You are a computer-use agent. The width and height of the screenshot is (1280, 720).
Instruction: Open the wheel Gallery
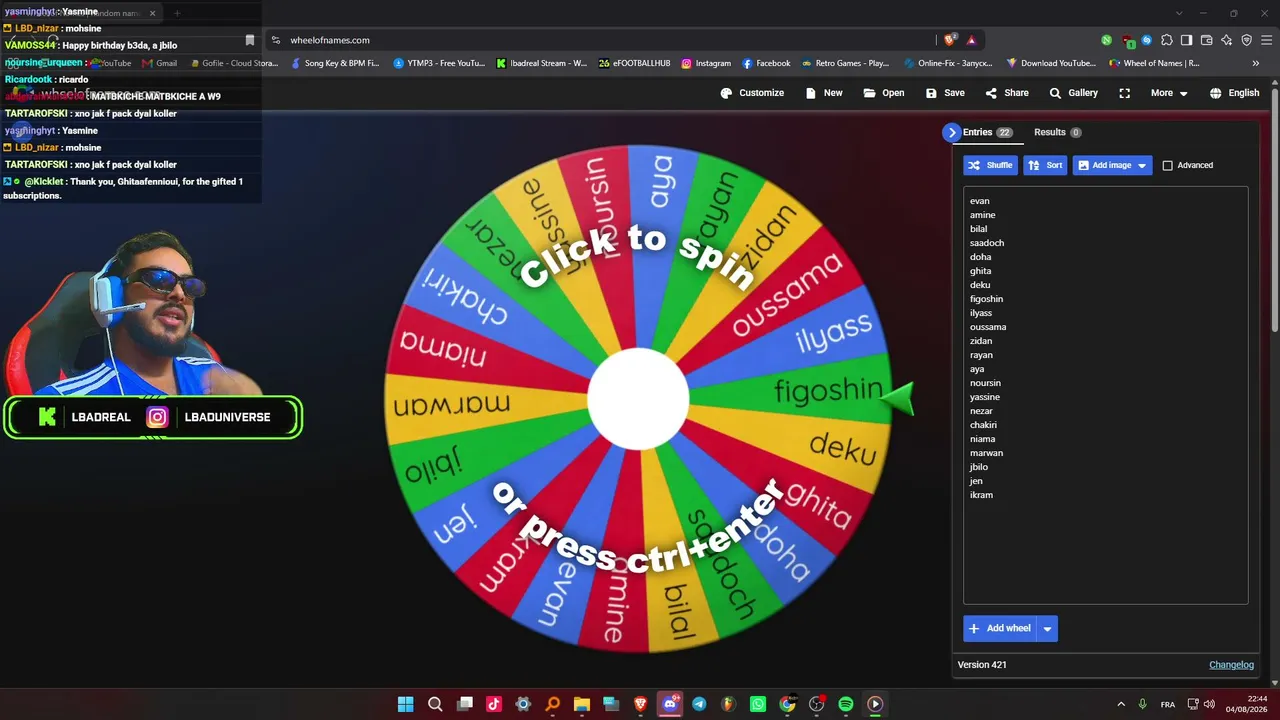[x=1073, y=93]
